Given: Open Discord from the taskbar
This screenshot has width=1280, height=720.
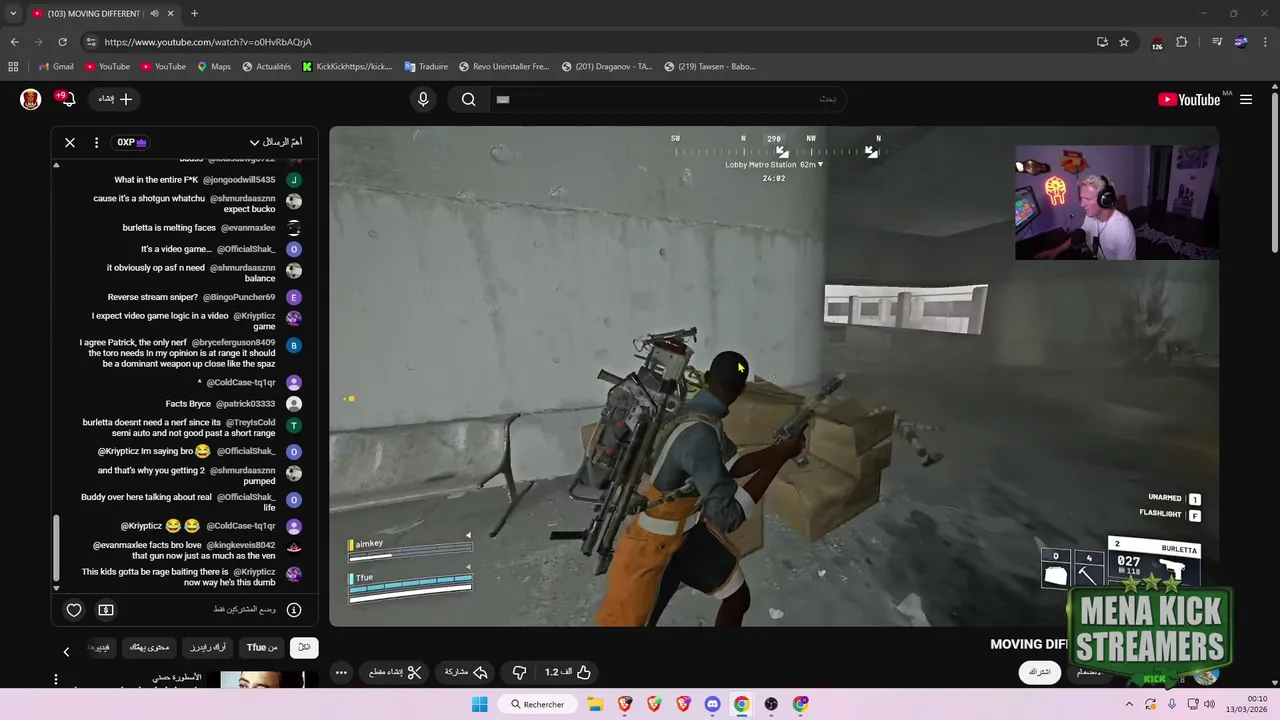Looking at the screenshot, I should [712, 704].
